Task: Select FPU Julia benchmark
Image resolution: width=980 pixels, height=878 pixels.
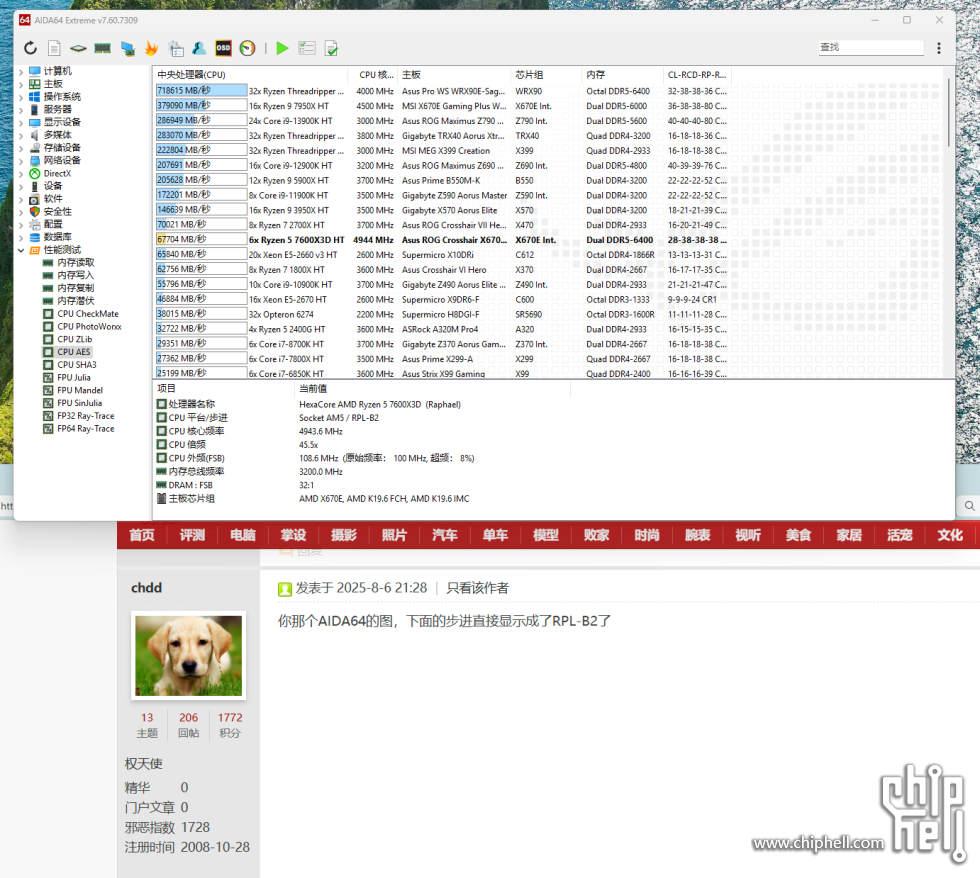Action: click(x=74, y=377)
